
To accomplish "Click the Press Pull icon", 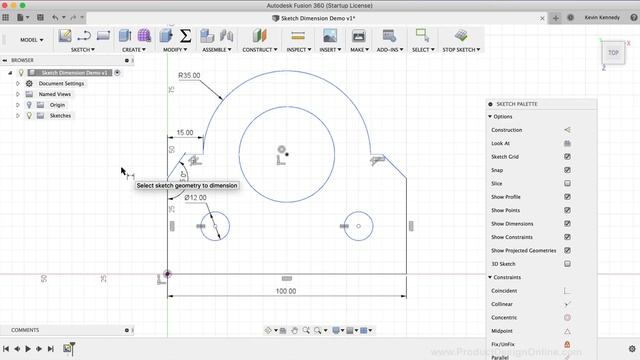I will coord(166,36).
